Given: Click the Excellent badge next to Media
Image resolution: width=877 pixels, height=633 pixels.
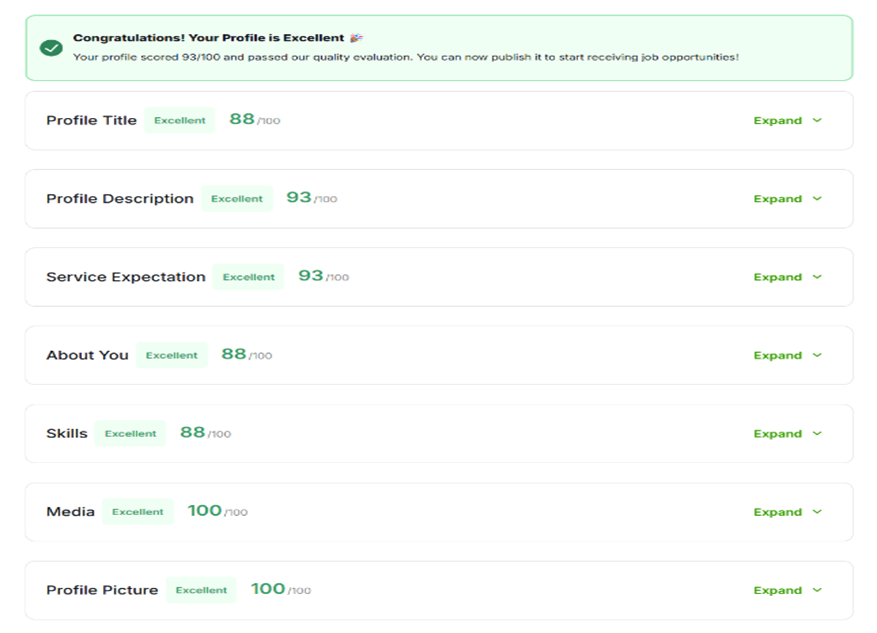Looking at the screenshot, I should [x=138, y=512].
